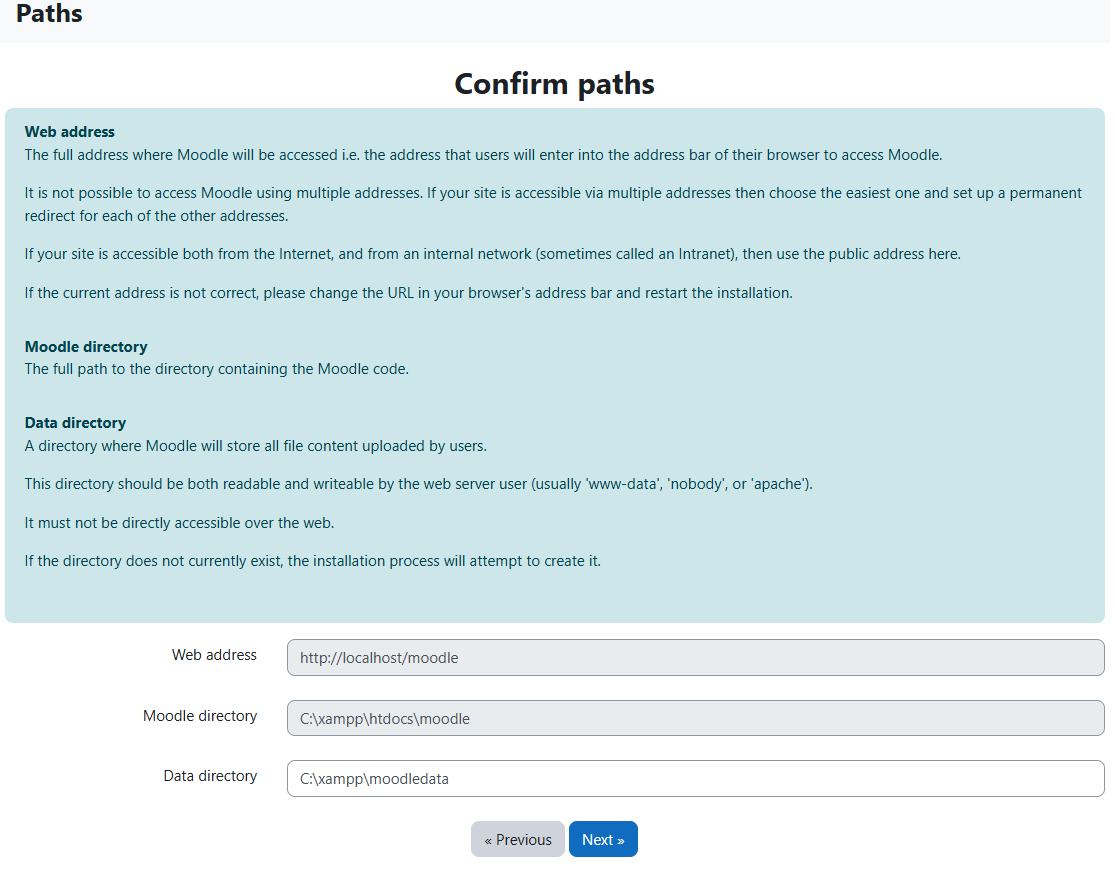1115x869 pixels.
Task: Click the sentence about installation creating the directory
Action: pyautogui.click(x=313, y=561)
